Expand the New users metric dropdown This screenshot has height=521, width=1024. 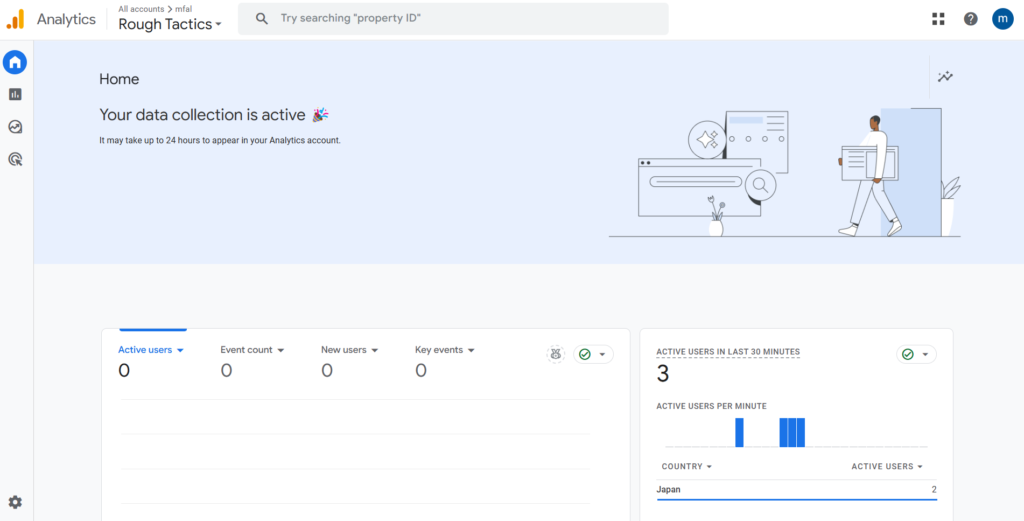[x=349, y=350]
